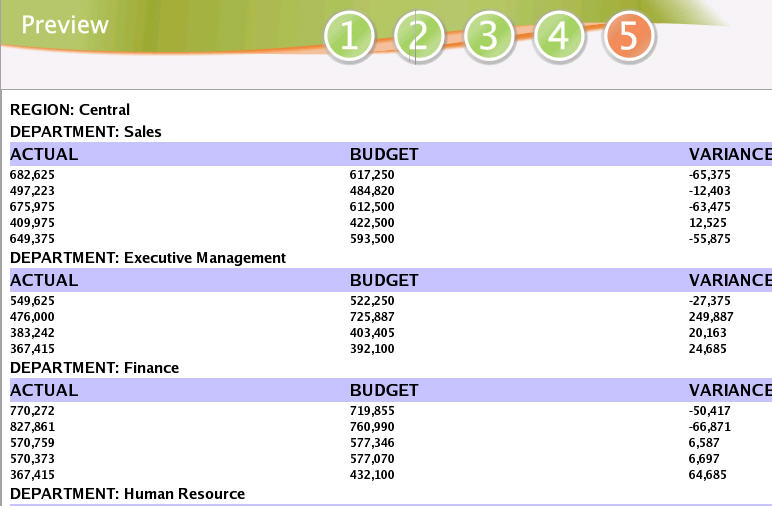Click VARIANCE header under Finance
The image size is (772, 506).
[730, 390]
